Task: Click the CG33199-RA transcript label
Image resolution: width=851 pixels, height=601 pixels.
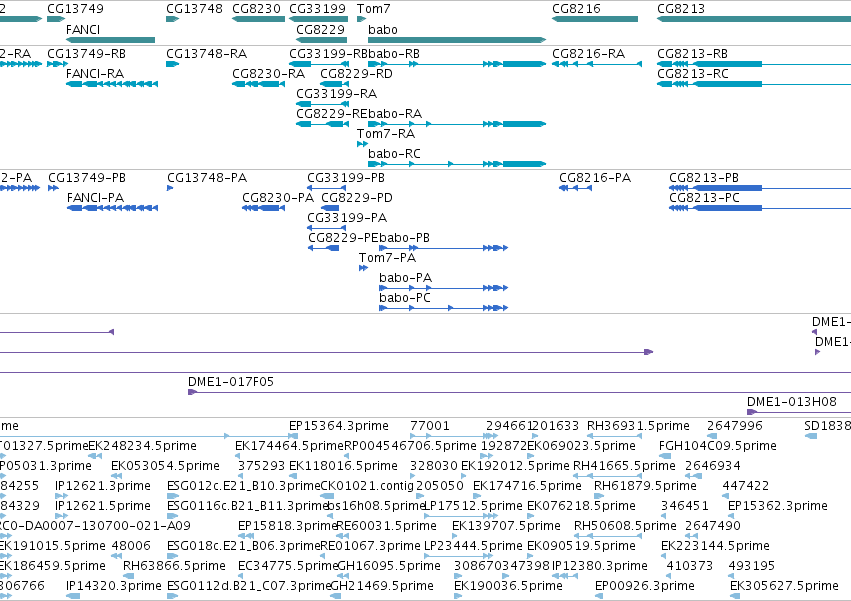Action: 336,93
